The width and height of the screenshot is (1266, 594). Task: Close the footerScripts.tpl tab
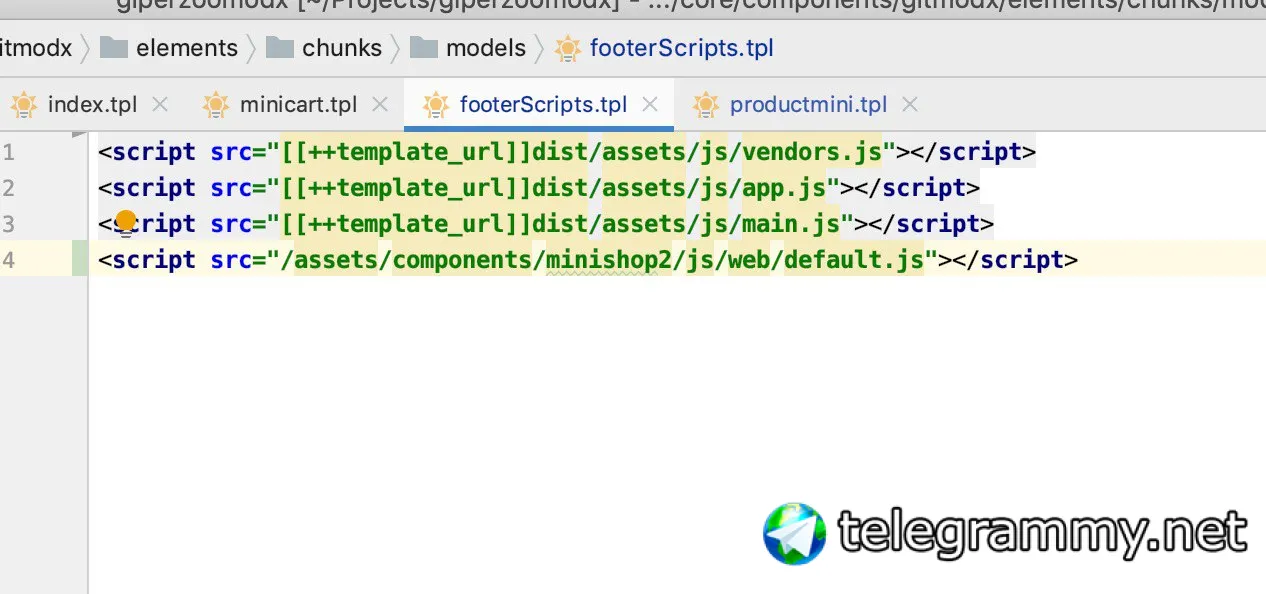coord(650,105)
